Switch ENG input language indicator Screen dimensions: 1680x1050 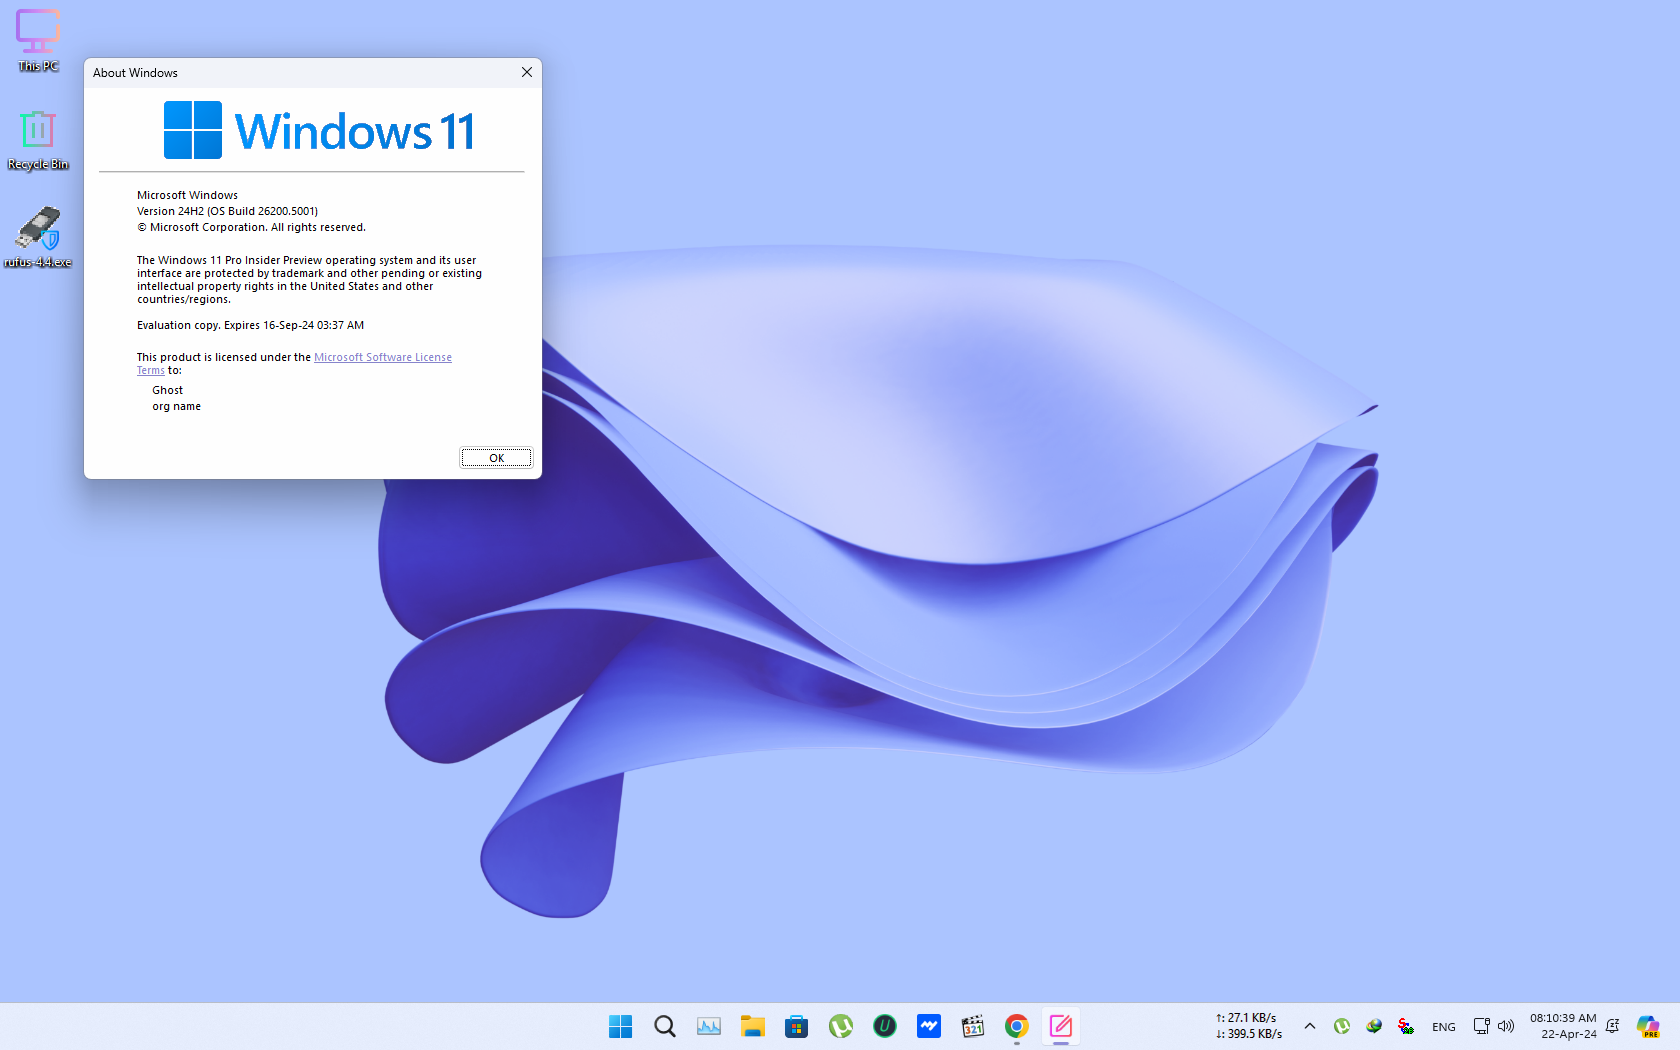pos(1444,1027)
